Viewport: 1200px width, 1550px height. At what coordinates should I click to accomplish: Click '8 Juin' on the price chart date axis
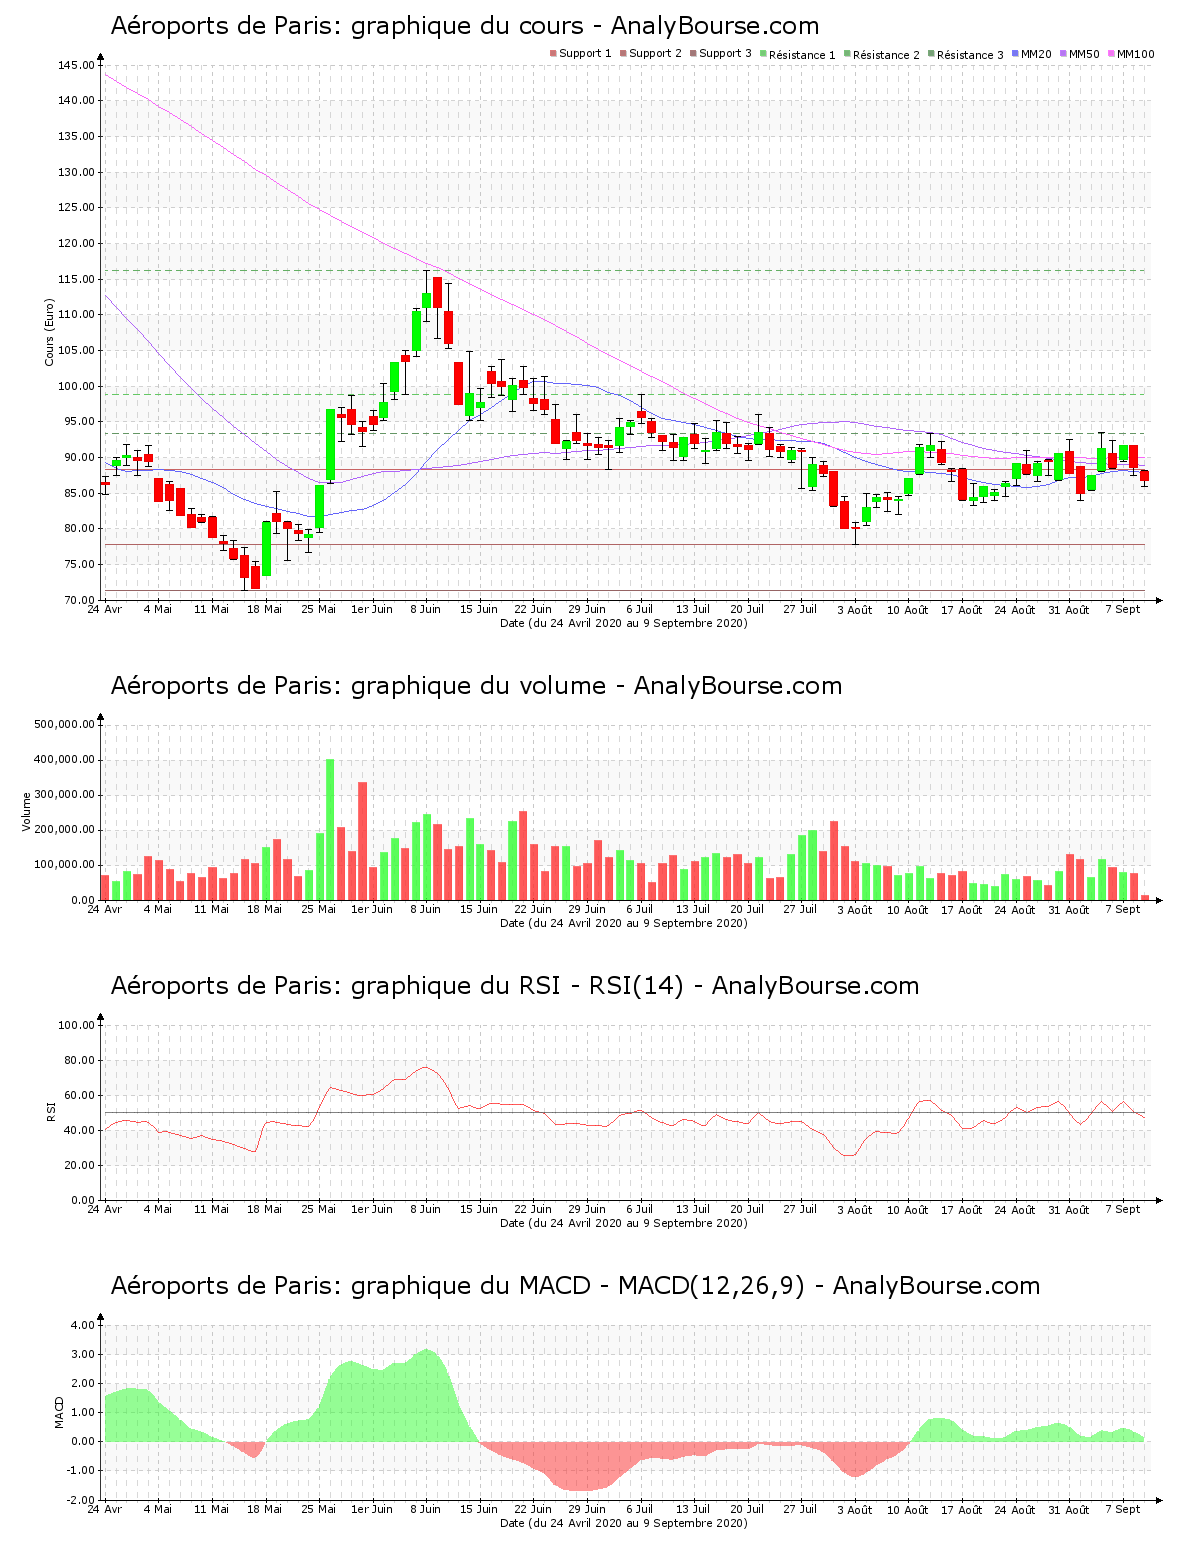pyautogui.click(x=426, y=609)
